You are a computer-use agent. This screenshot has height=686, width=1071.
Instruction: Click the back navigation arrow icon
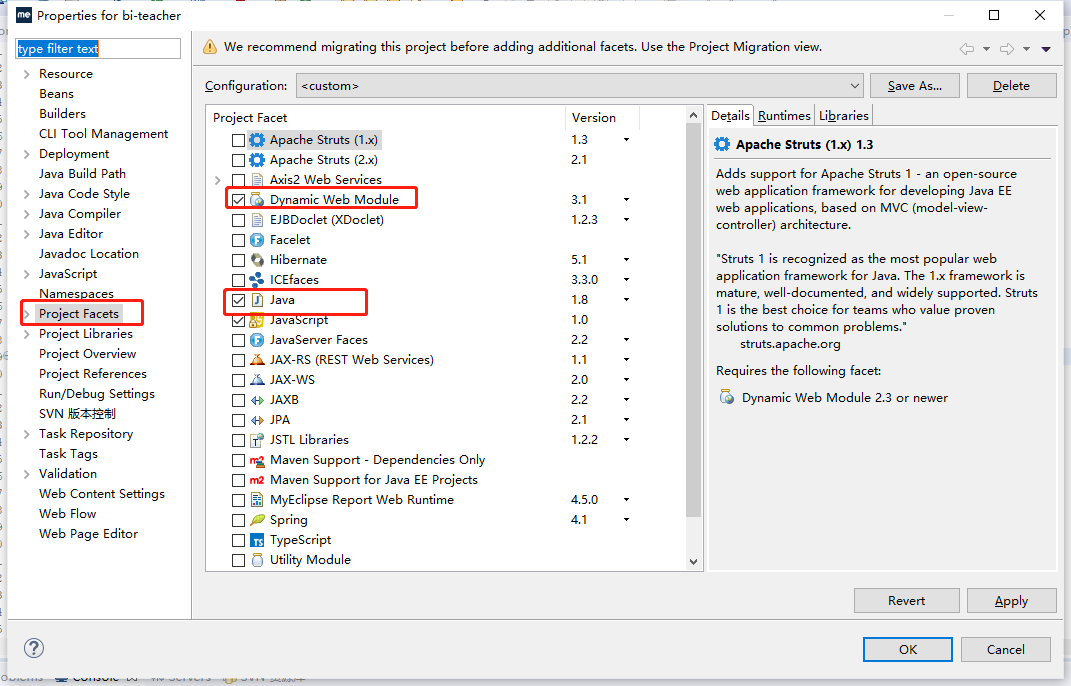pos(967,49)
